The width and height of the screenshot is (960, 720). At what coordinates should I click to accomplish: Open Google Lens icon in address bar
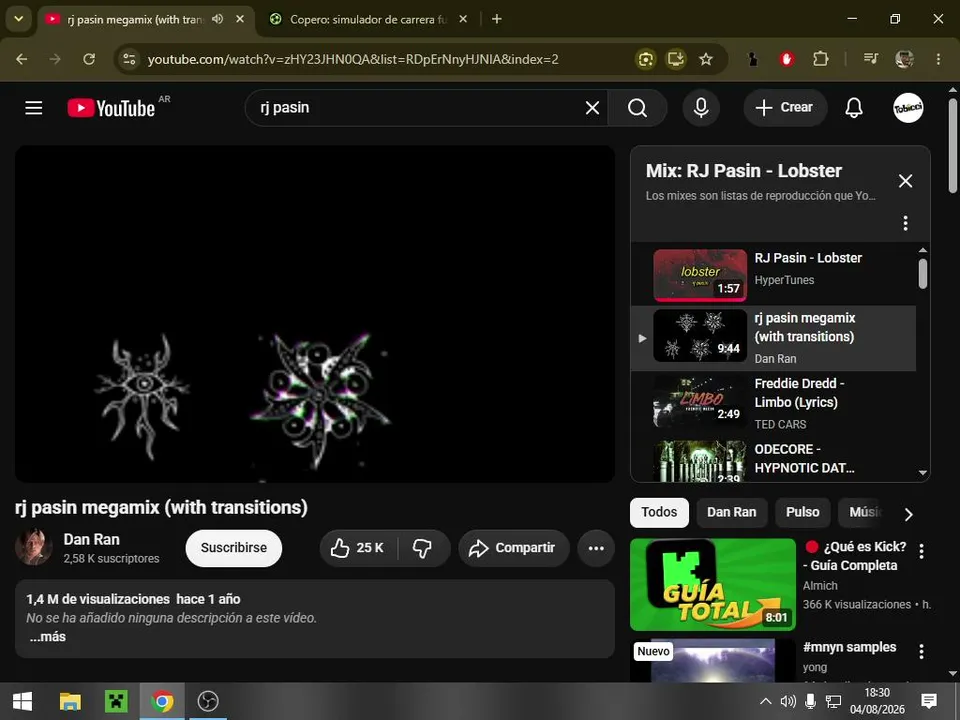point(645,59)
